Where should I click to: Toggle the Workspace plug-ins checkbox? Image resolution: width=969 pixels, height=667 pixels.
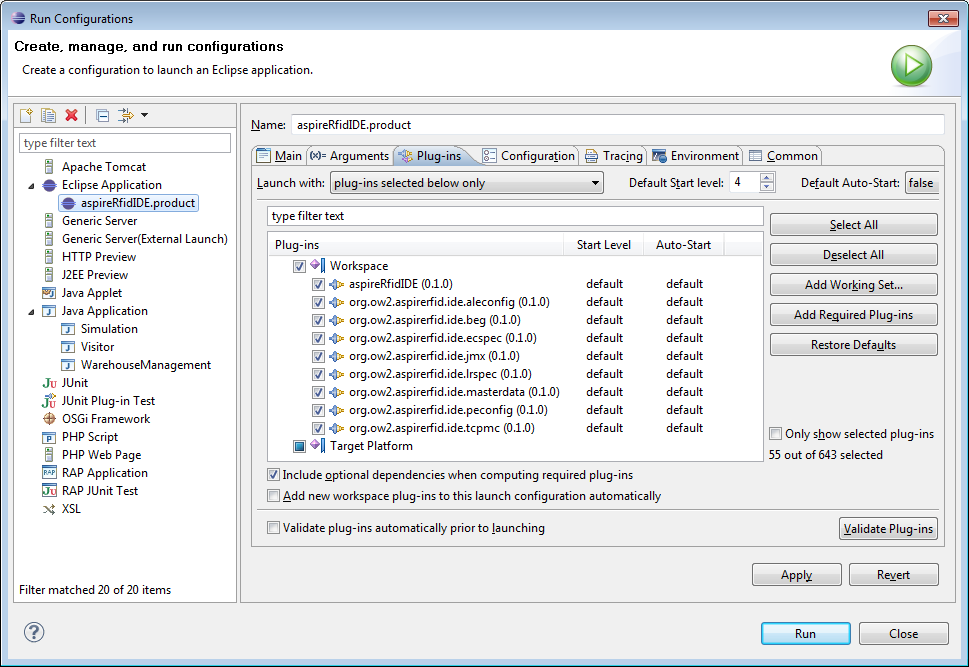pyautogui.click(x=299, y=266)
